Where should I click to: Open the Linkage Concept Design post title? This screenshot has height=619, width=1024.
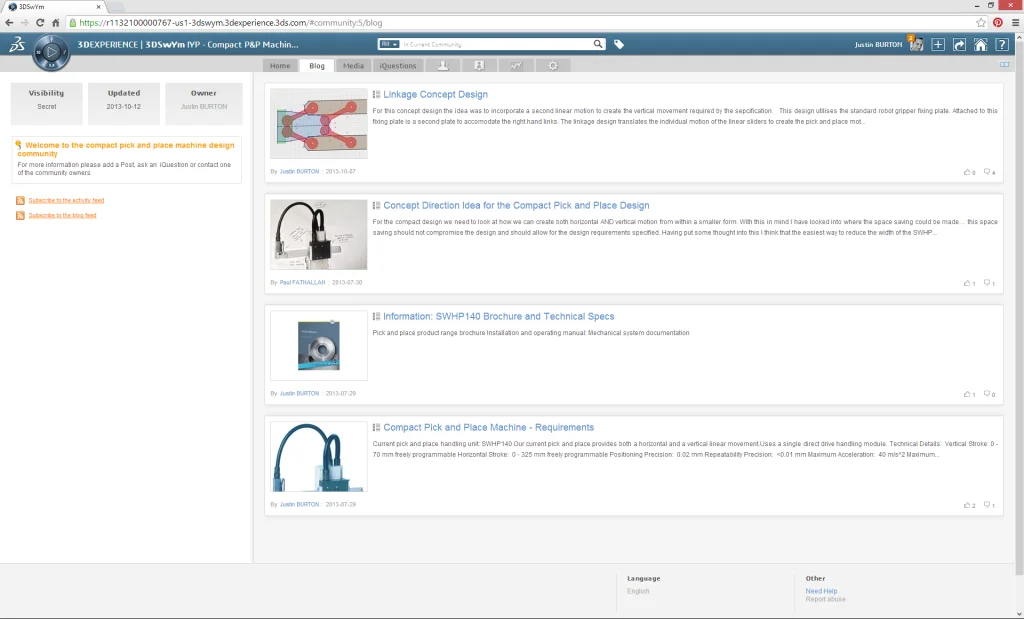pyautogui.click(x=435, y=95)
